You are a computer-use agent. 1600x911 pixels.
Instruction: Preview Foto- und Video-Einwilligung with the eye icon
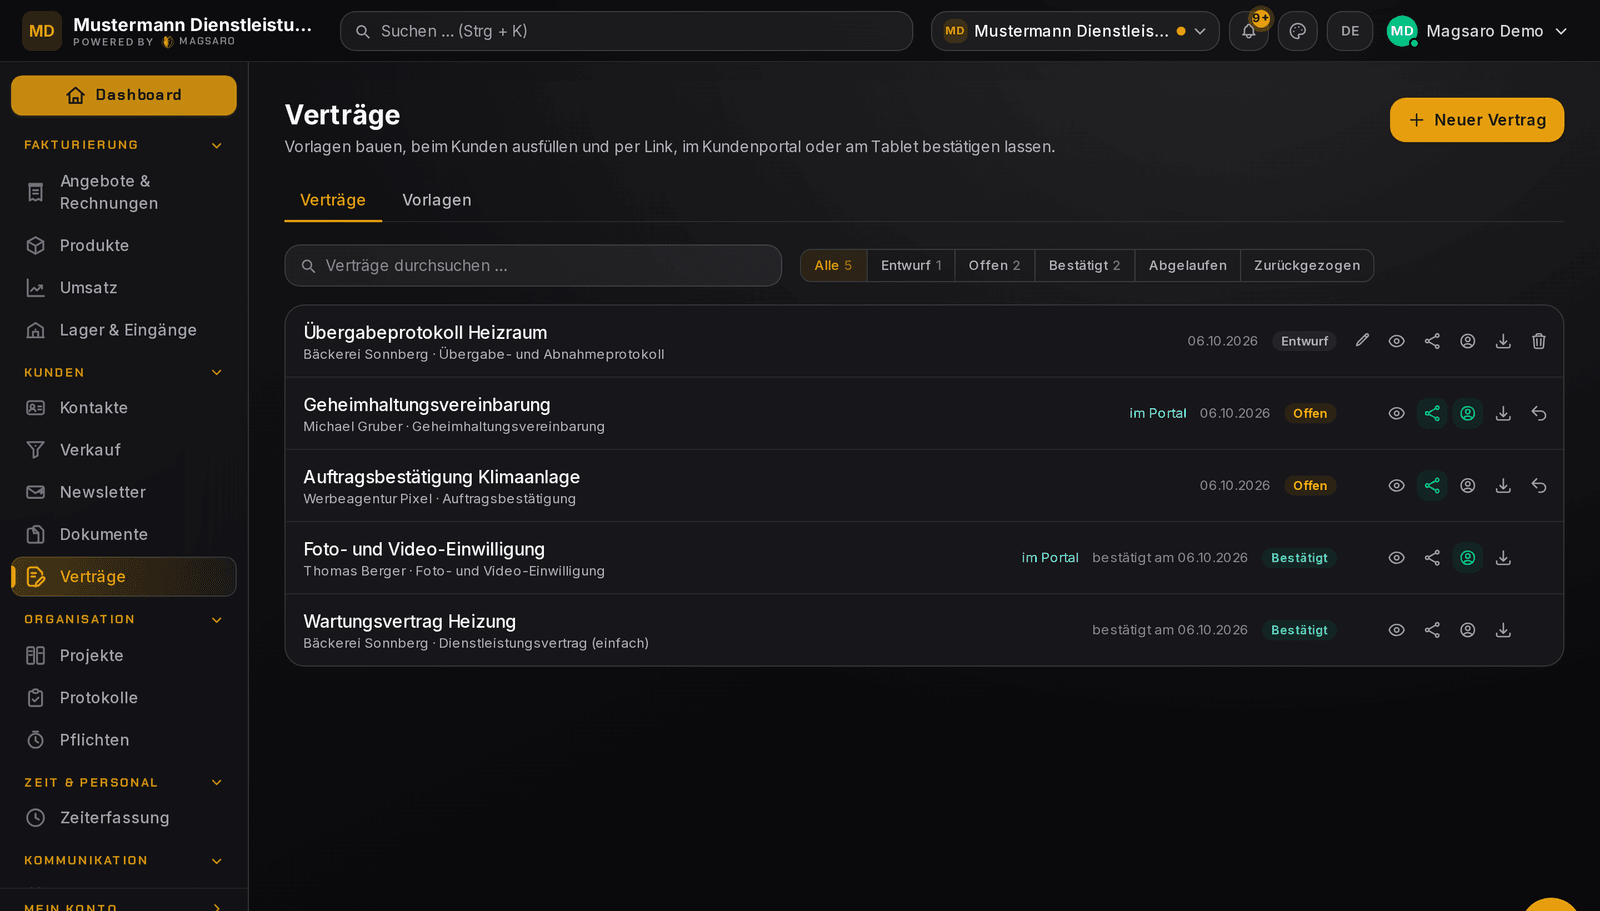tap(1397, 557)
